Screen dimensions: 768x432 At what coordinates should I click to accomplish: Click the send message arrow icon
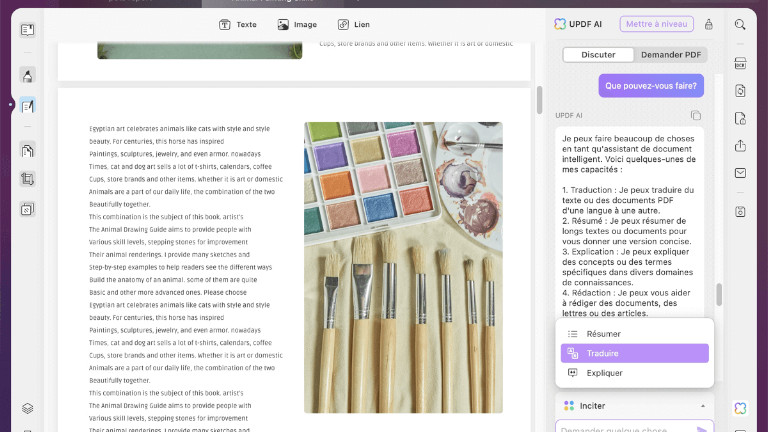click(x=702, y=428)
